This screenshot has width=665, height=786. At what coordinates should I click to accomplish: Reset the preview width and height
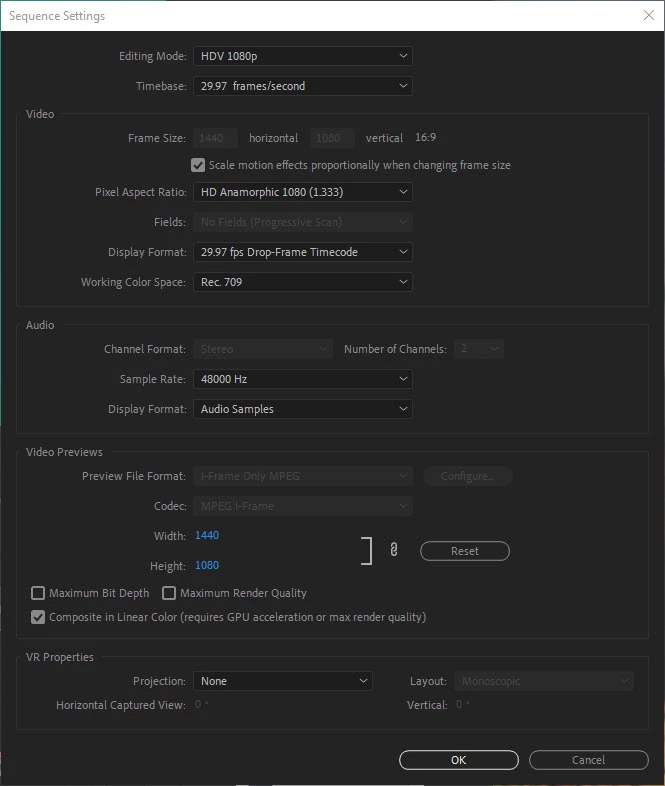click(465, 551)
